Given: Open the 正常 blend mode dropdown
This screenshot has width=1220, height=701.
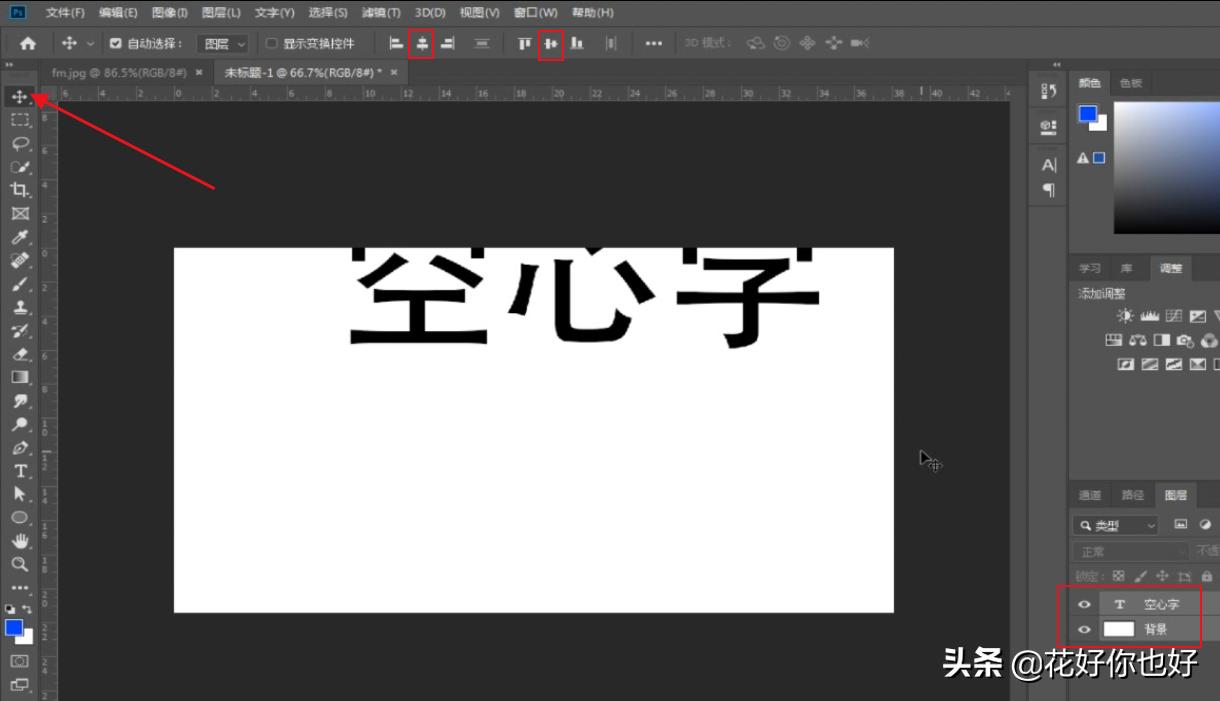Looking at the screenshot, I should 1130,551.
